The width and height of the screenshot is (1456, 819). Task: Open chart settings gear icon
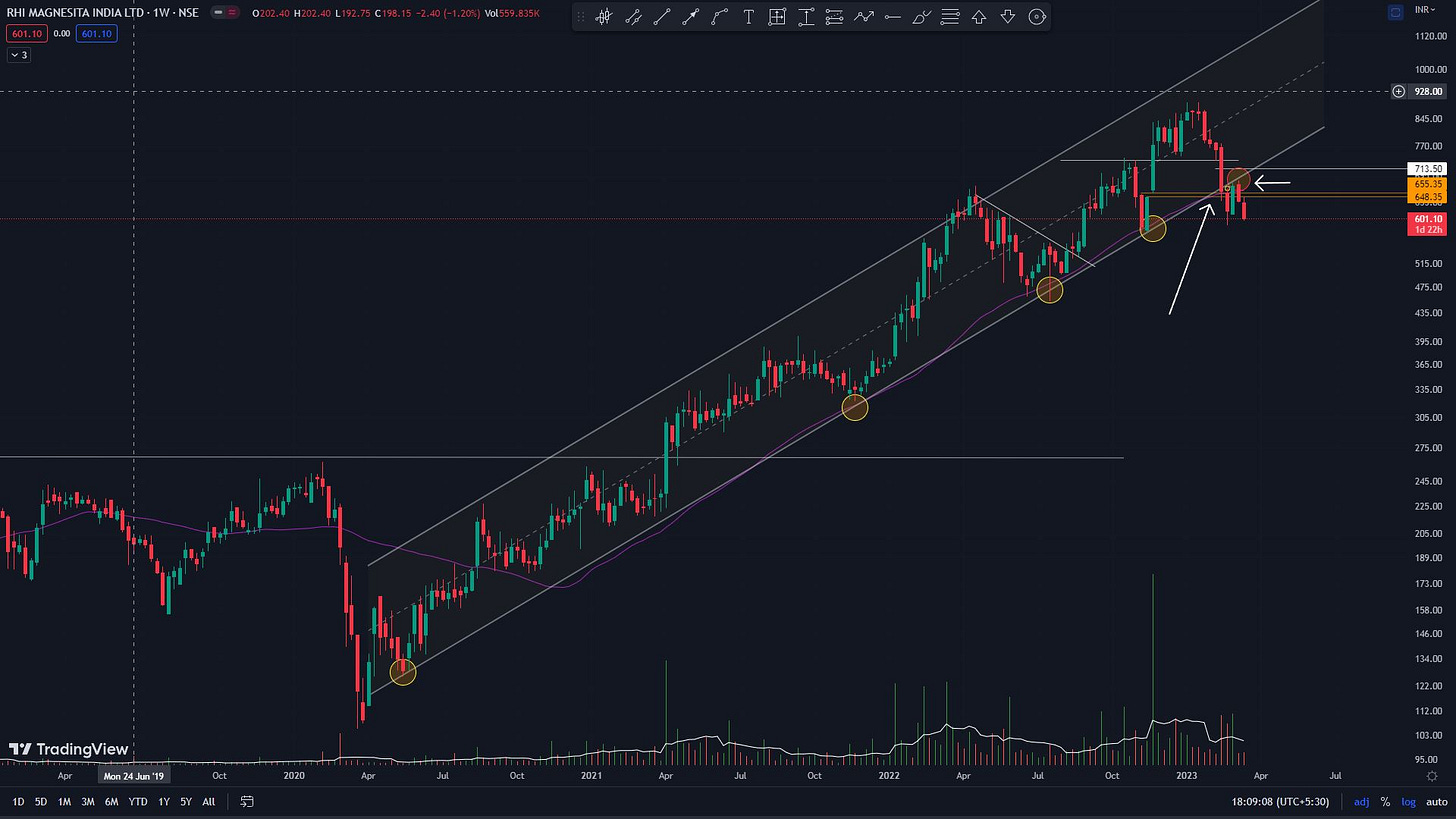coord(1433,776)
